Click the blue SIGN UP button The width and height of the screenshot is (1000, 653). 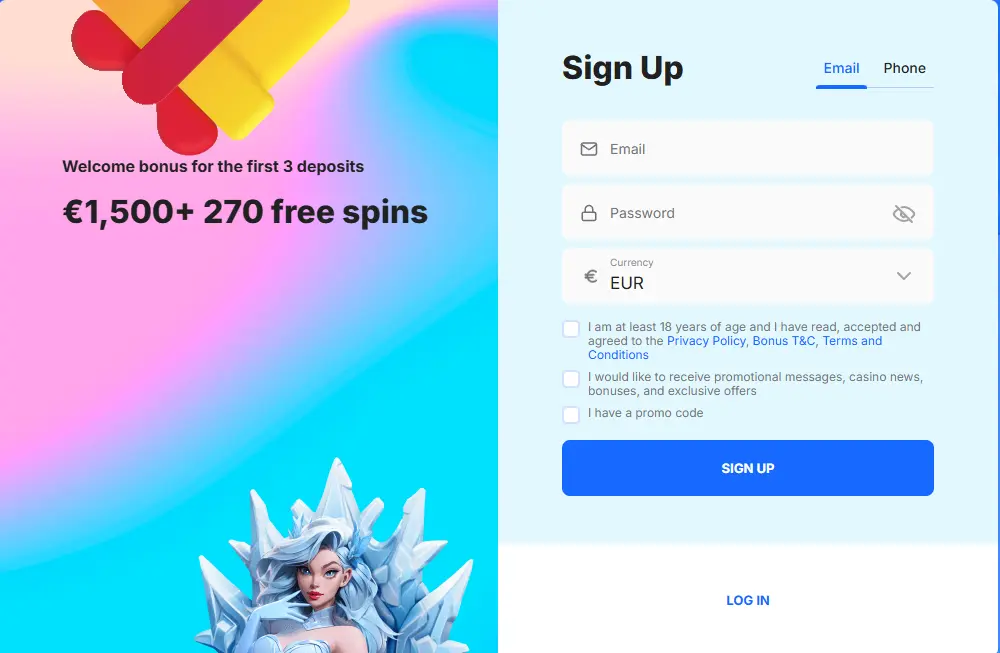(x=747, y=468)
